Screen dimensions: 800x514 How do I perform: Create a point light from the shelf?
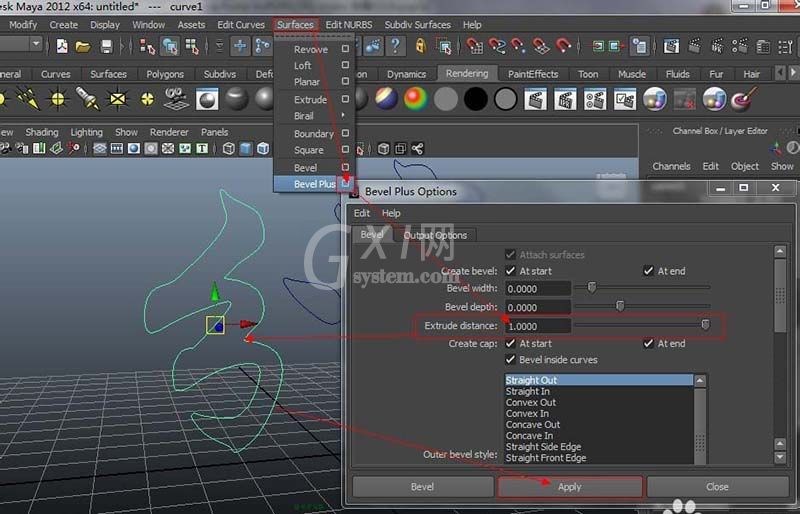[x=58, y=98]
